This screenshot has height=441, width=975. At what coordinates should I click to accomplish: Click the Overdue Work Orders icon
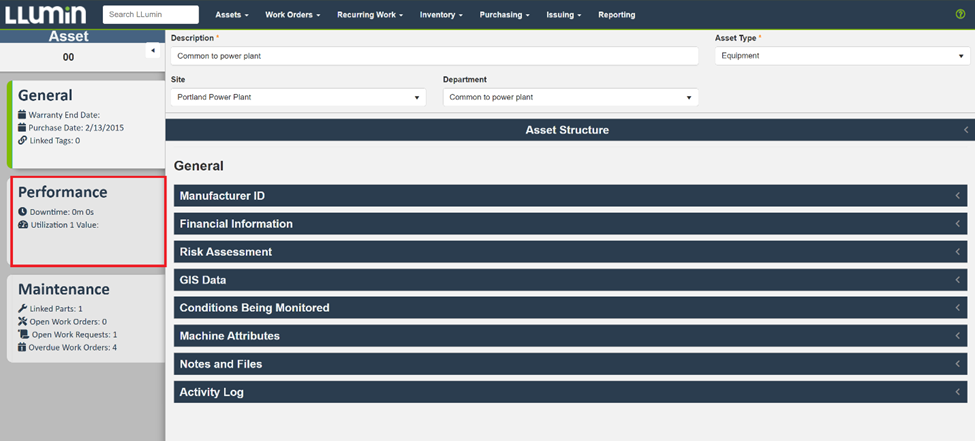point(22,348)
